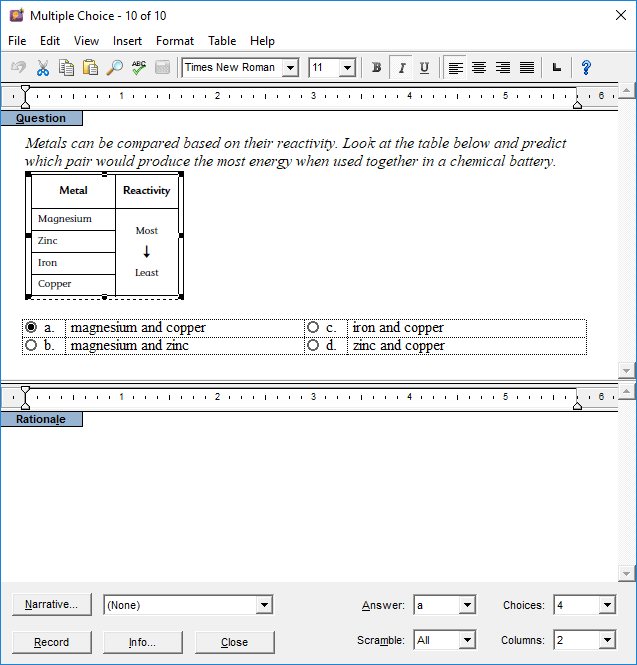The height and width of the screenshot is (665, 637).
Task: Open the Times New Roman font dropdown
Action: [290, 68]
